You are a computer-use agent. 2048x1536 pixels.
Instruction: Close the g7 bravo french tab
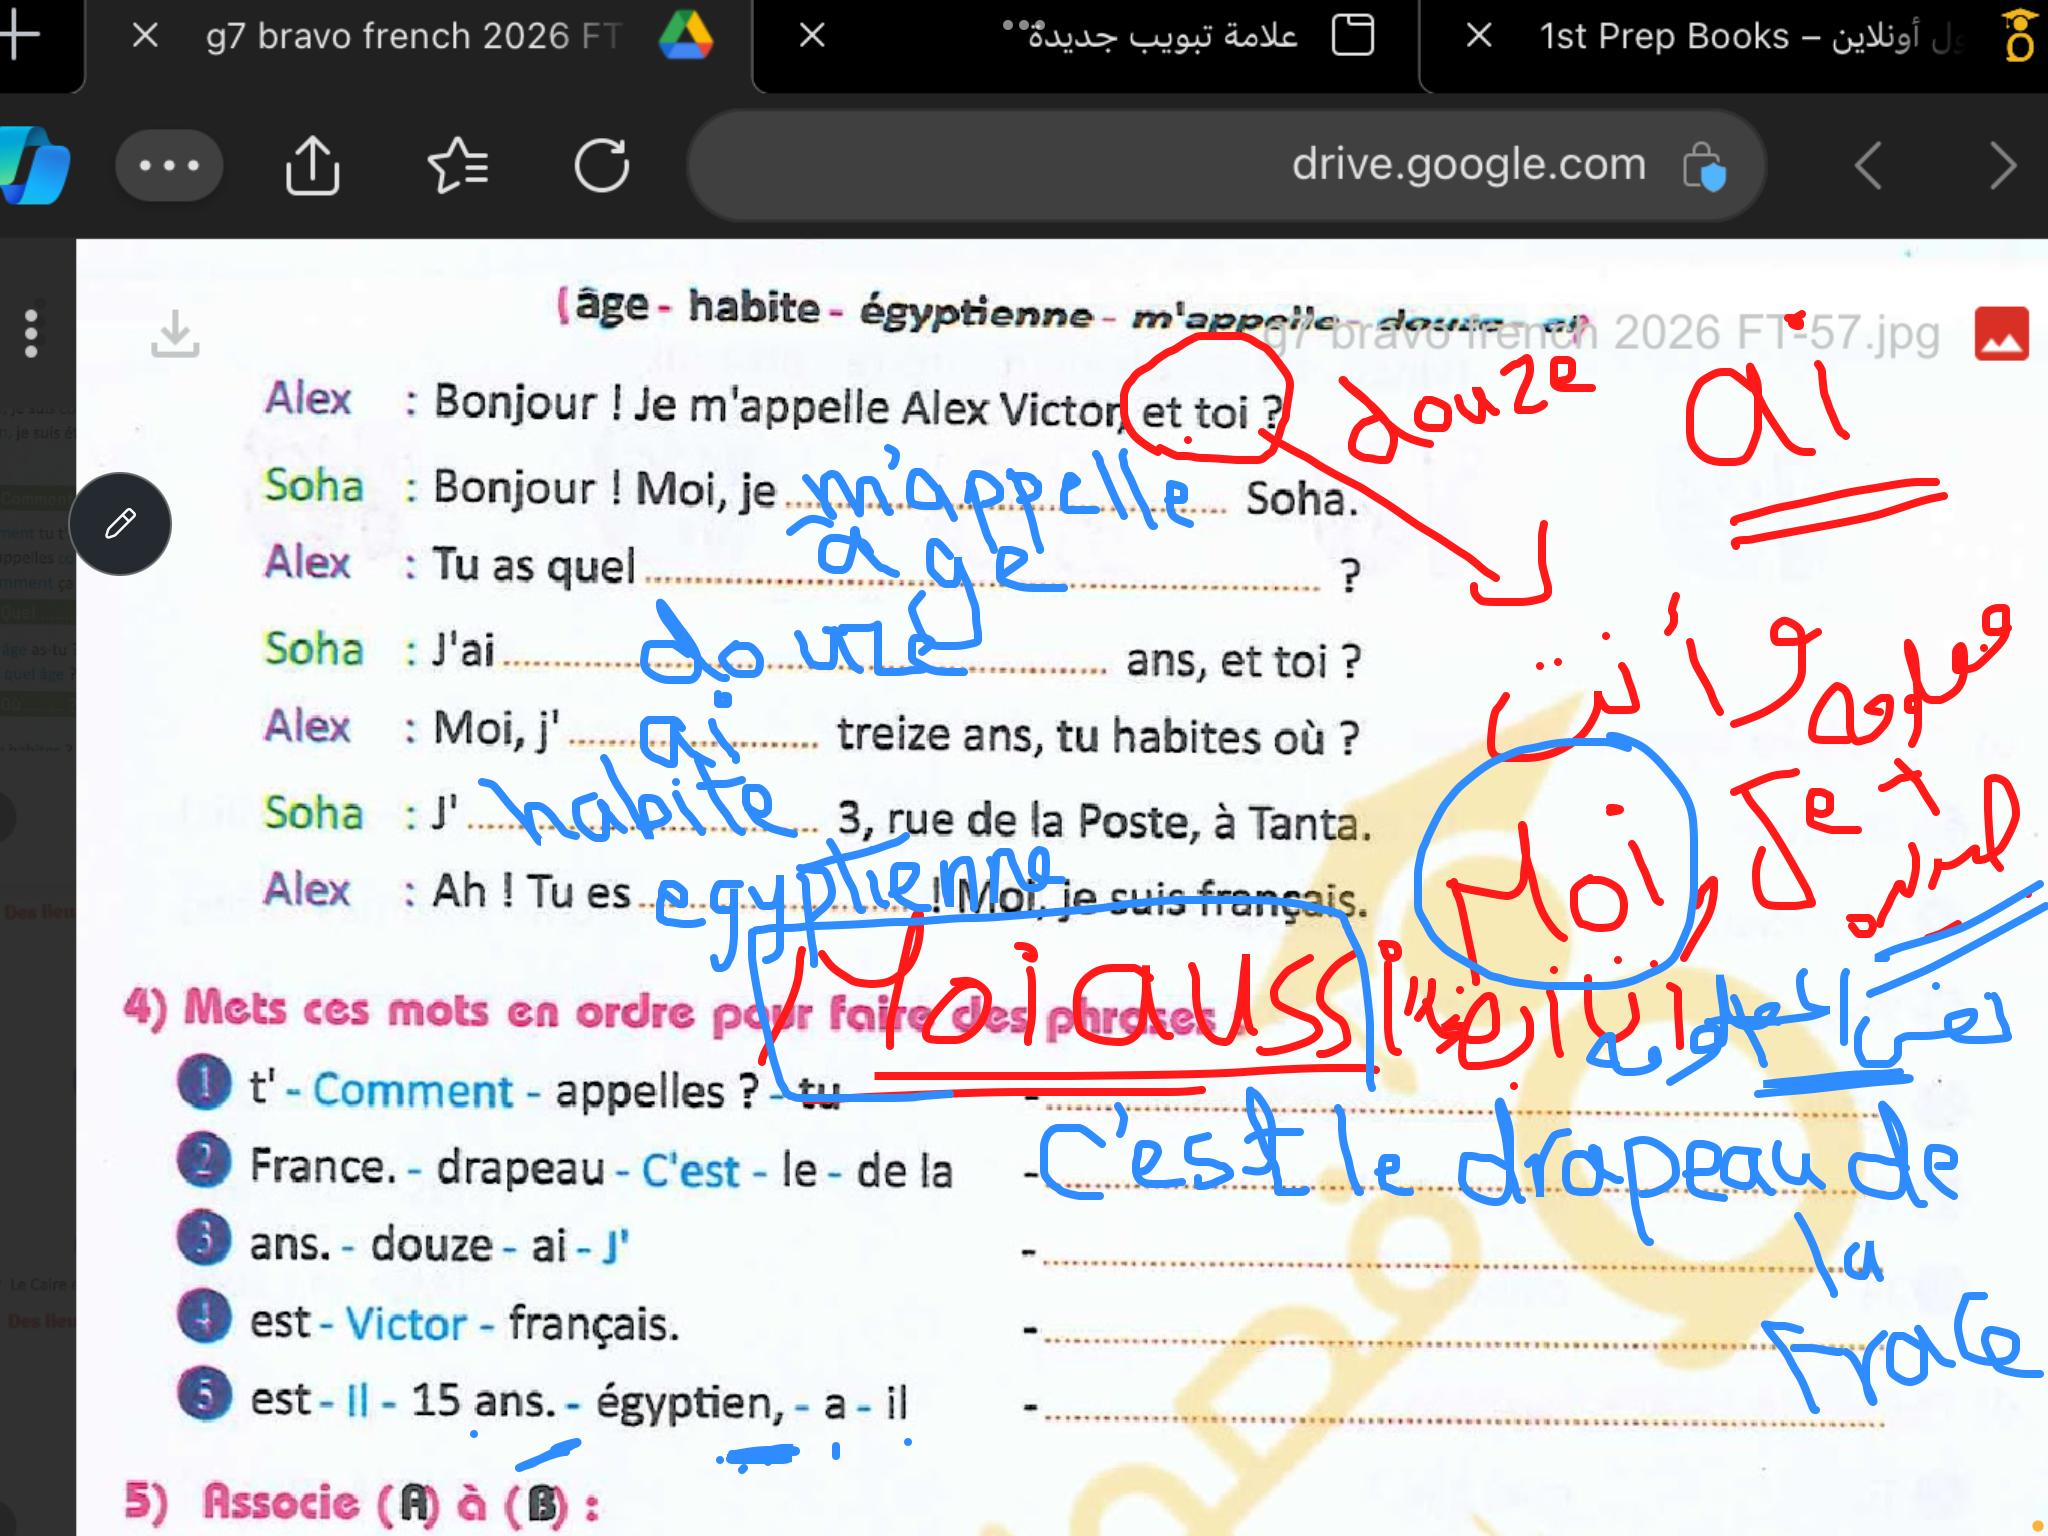[x=145, y=37]
